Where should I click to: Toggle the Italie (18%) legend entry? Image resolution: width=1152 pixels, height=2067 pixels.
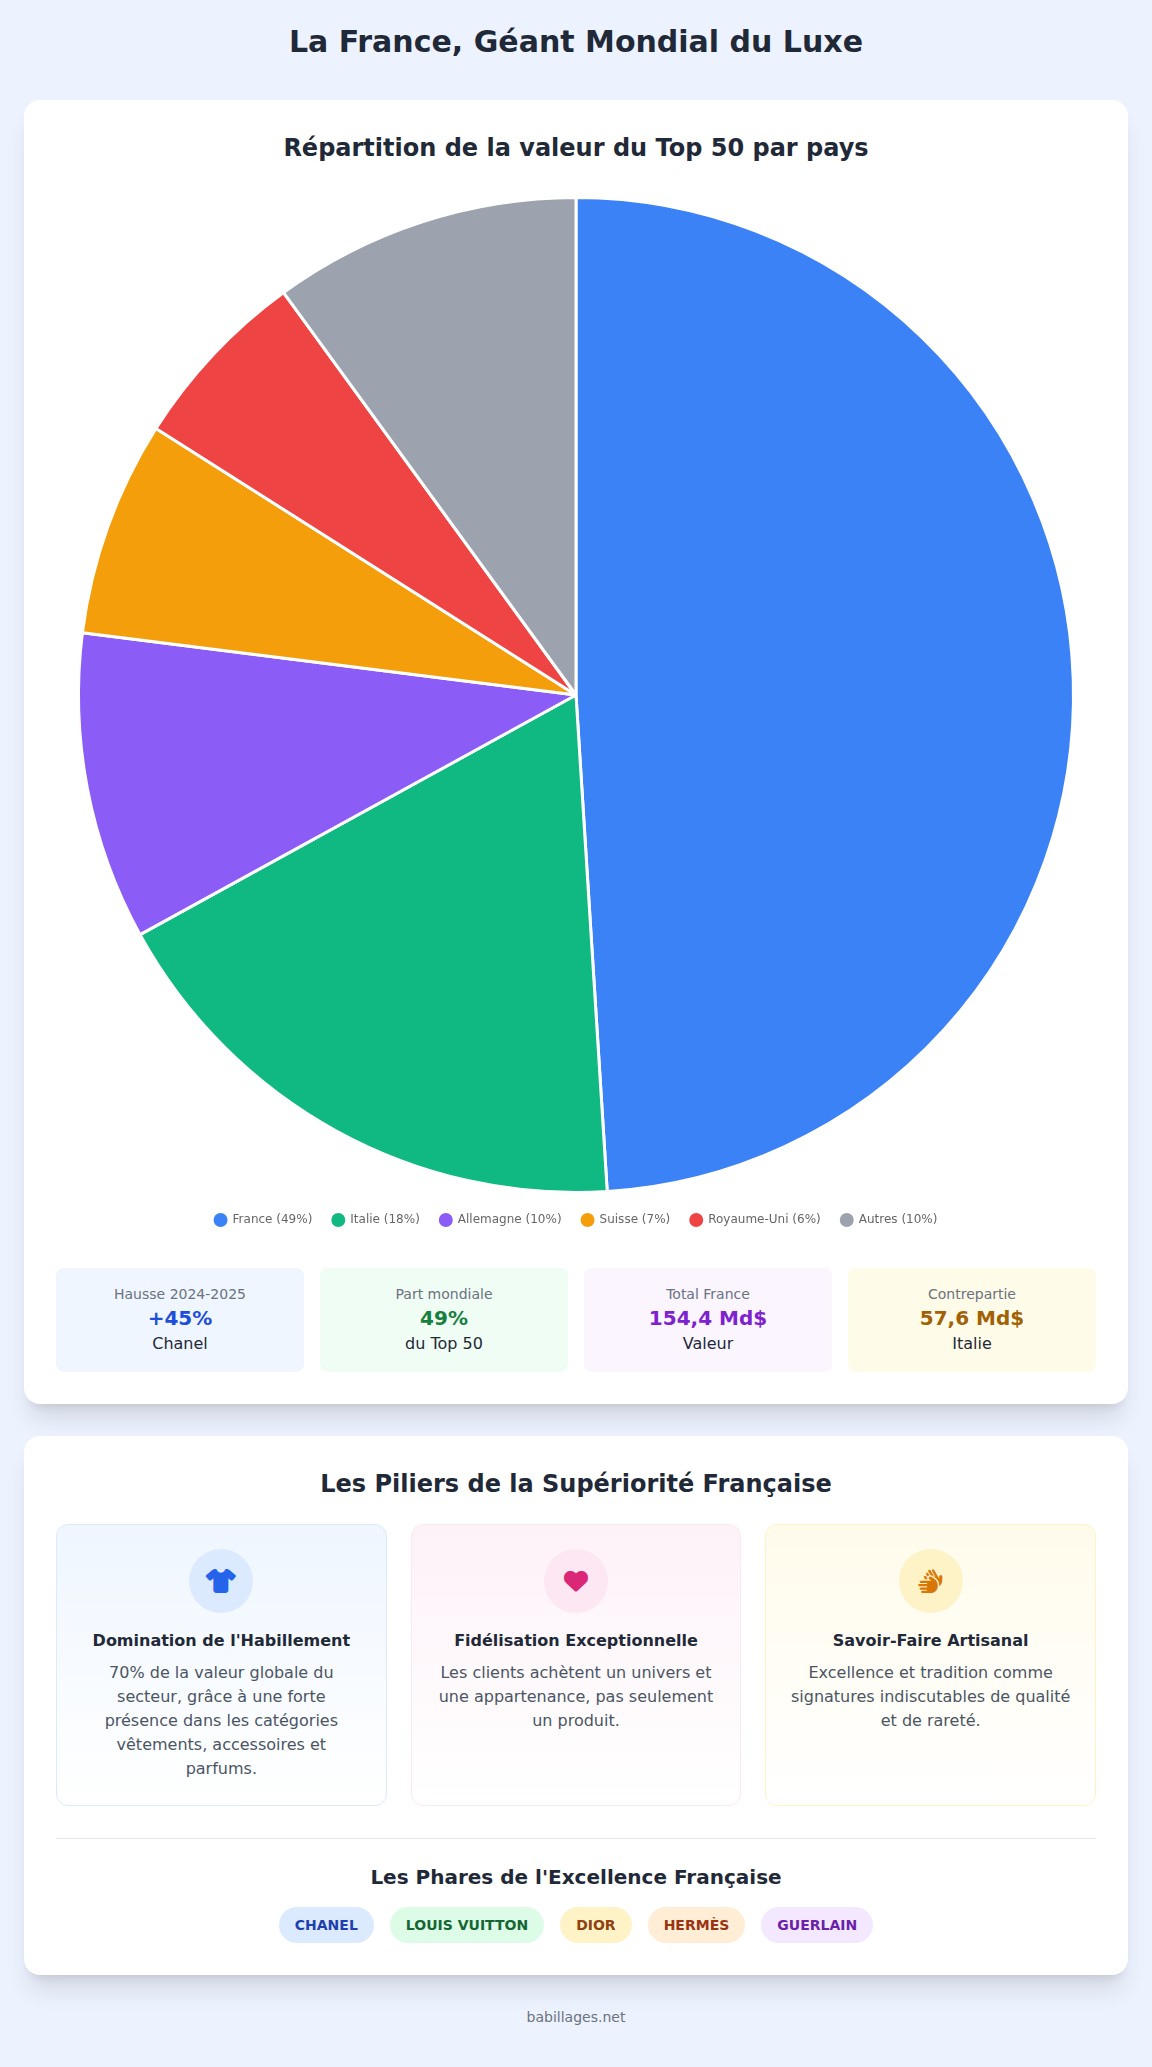(376, 1219)
